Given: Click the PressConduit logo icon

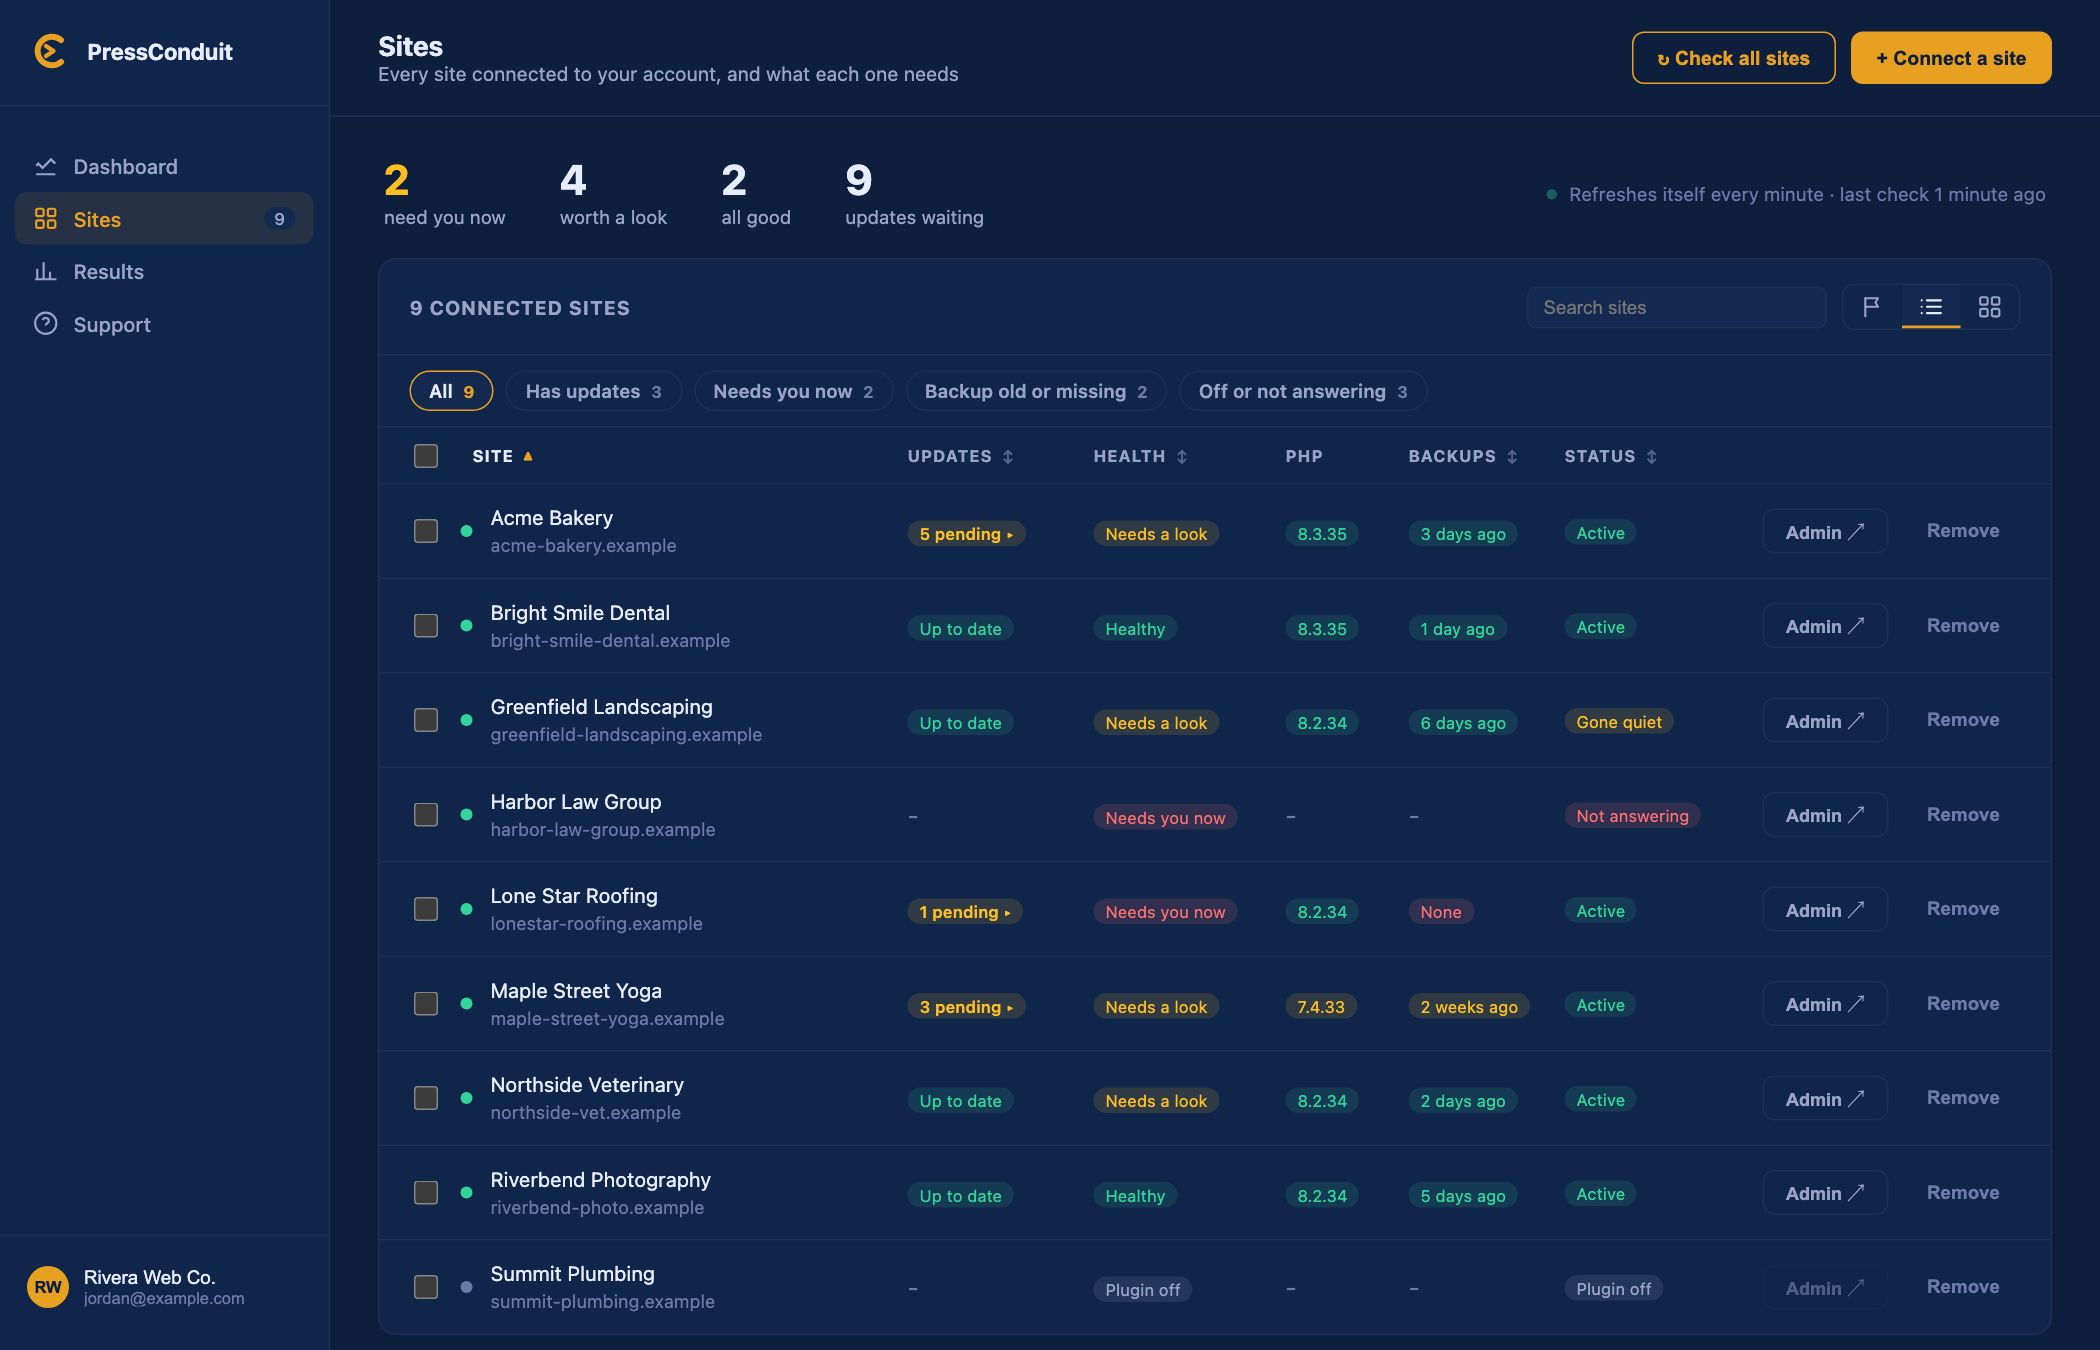Looking at the screenshot, I should [49, 52].
